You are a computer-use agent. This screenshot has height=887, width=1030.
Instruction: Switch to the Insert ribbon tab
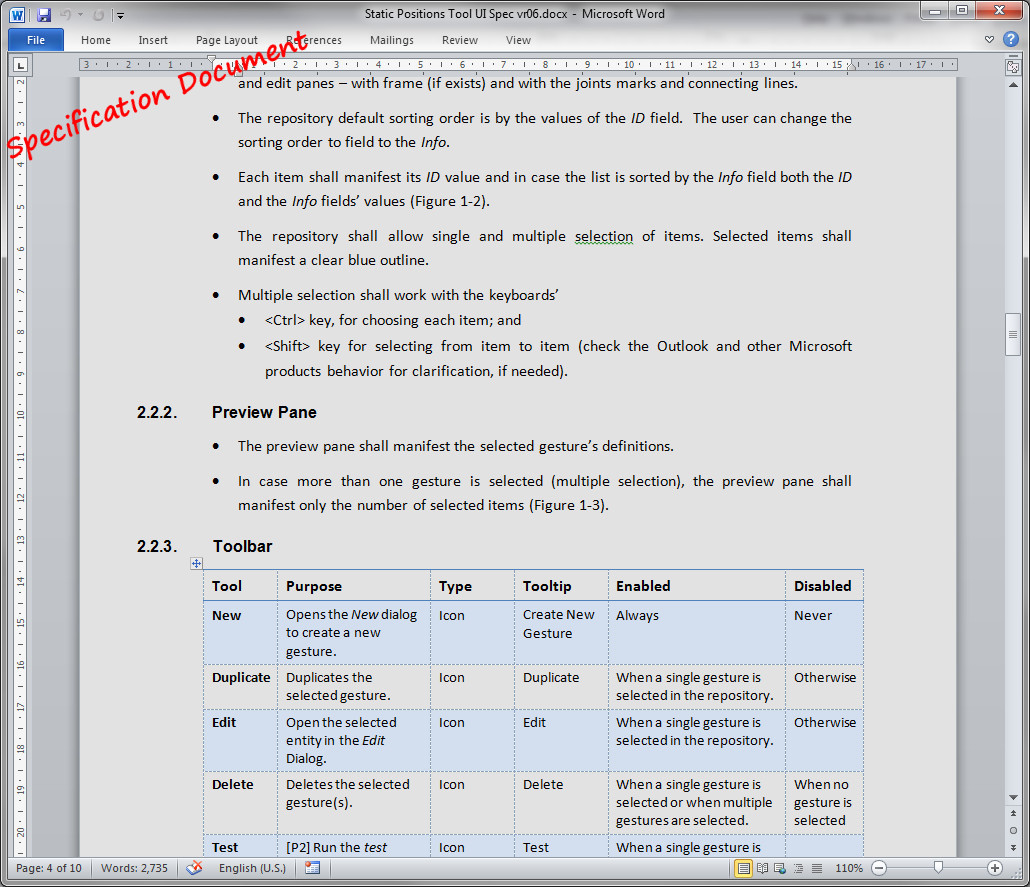[x=153, y=40]
